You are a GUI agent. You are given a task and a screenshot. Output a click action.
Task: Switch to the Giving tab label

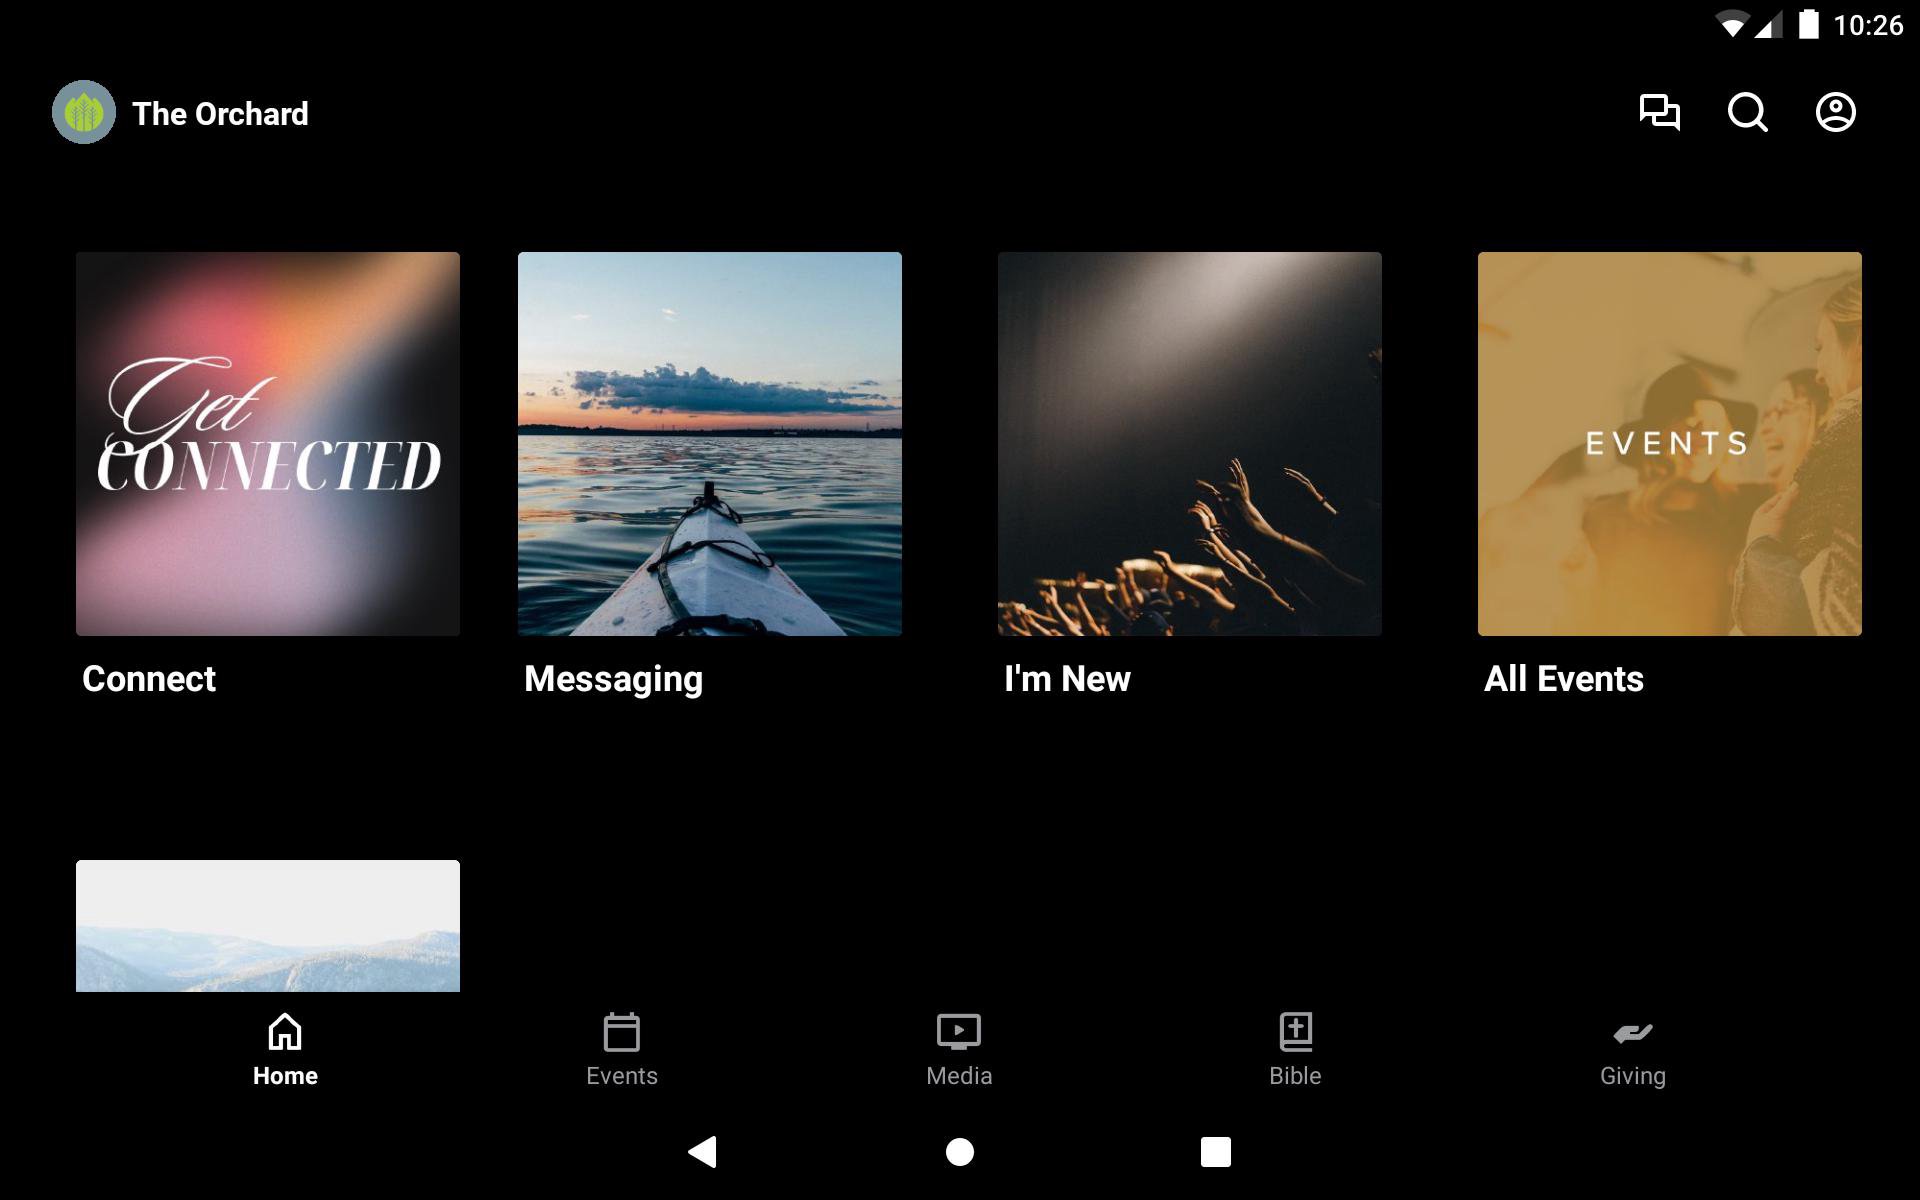coord(1633,1077)
